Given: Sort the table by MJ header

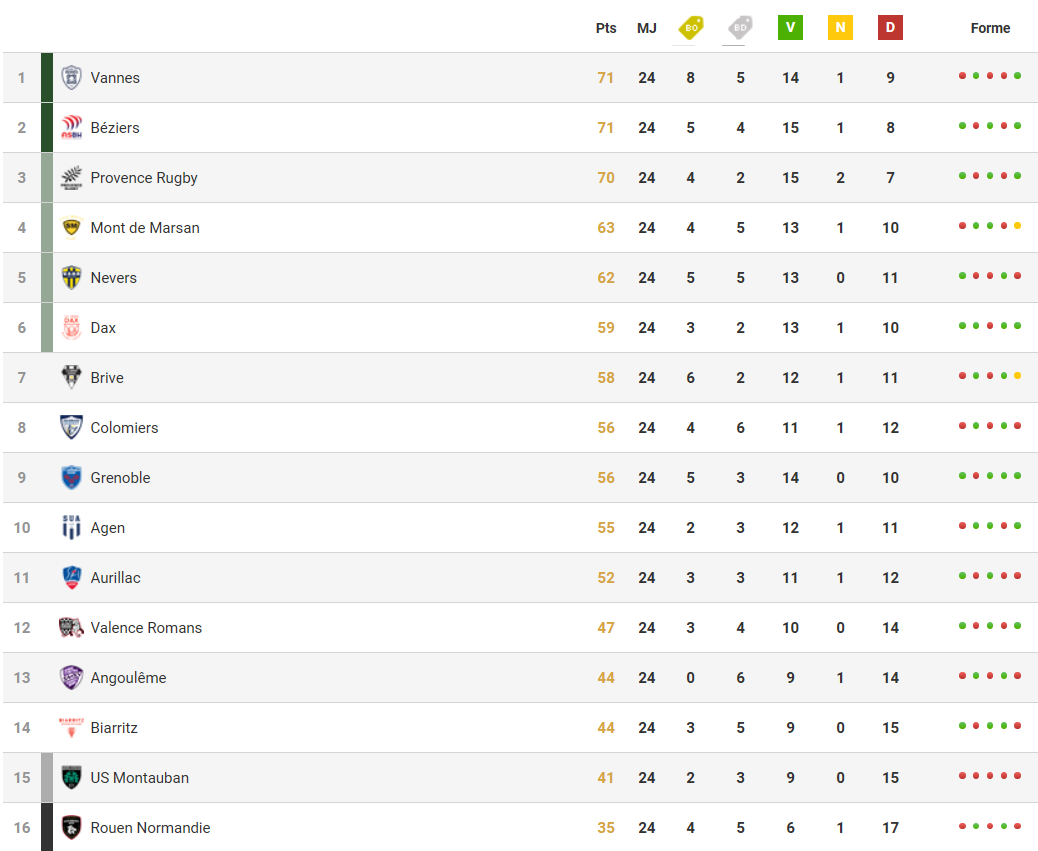Looking at the screenshot, I should pos(647,28).
